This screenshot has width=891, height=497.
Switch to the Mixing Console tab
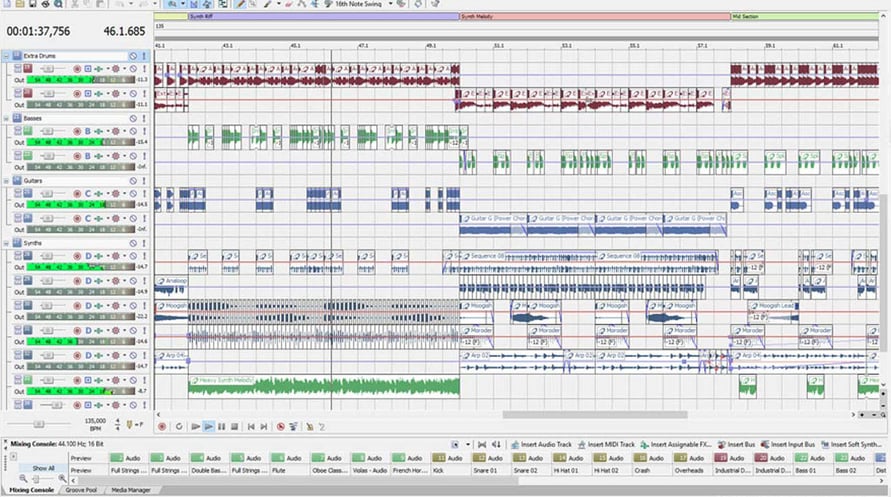point(31,490)
